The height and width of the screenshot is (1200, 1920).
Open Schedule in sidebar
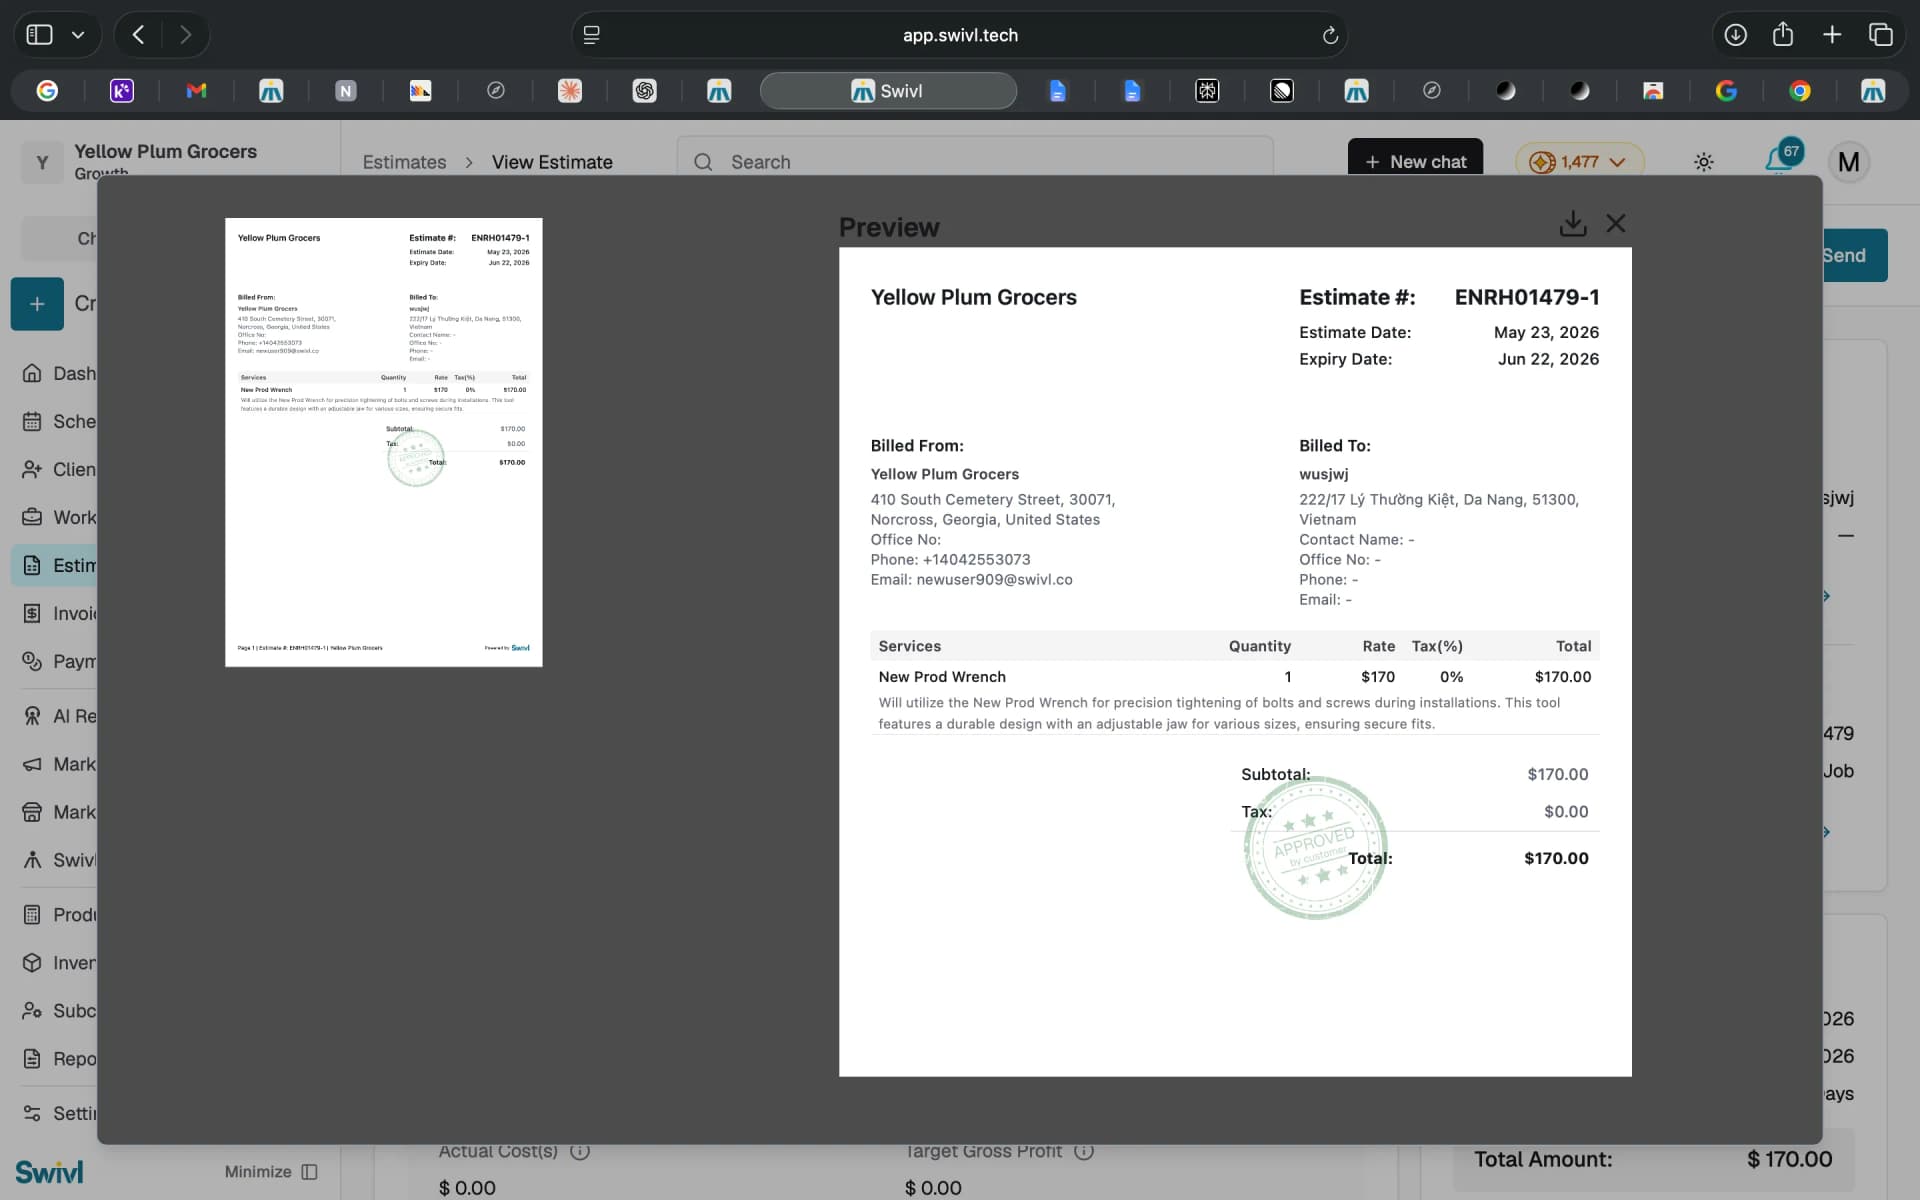click(x=60, y=421)
